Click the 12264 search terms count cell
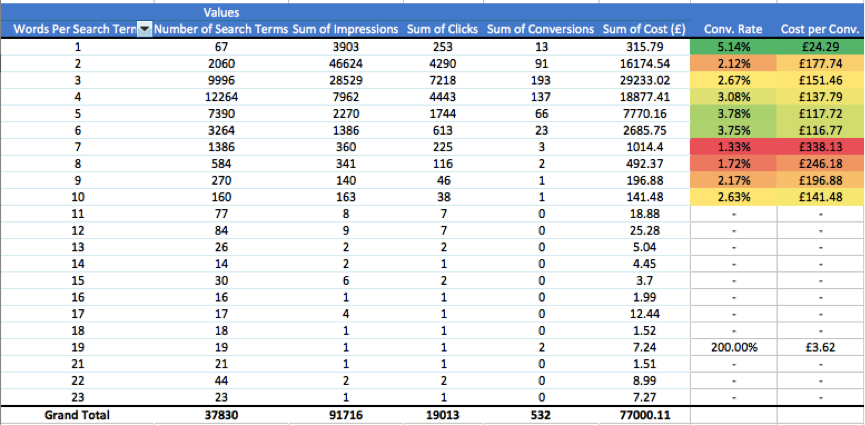865x425 pixels. 220,96
